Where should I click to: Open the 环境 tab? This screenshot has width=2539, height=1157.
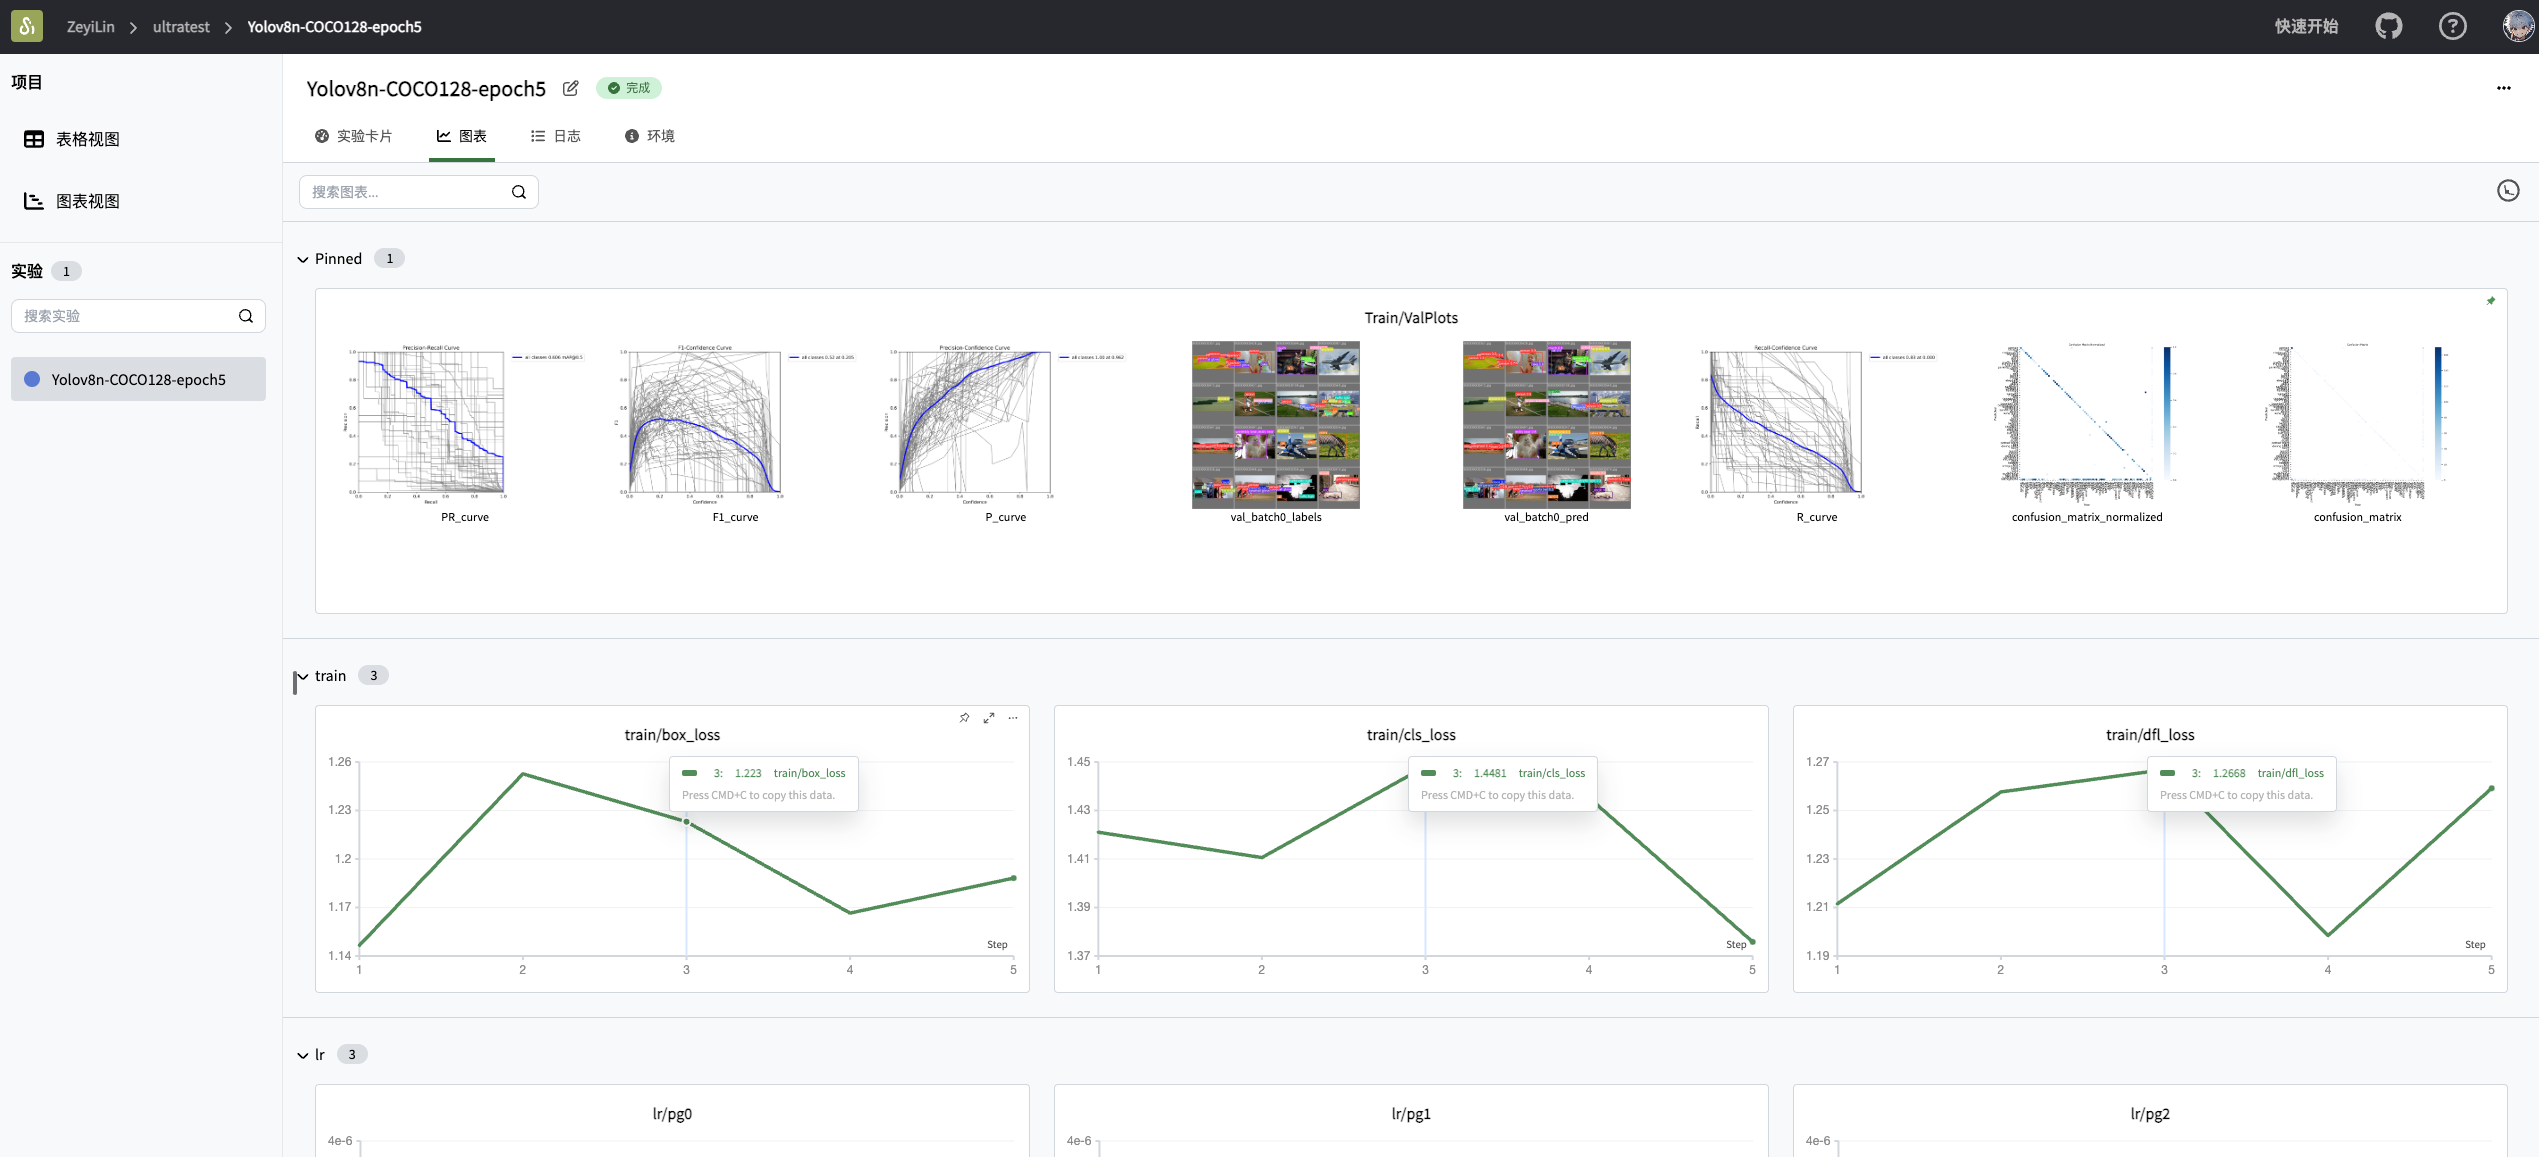tap(649, 136)
